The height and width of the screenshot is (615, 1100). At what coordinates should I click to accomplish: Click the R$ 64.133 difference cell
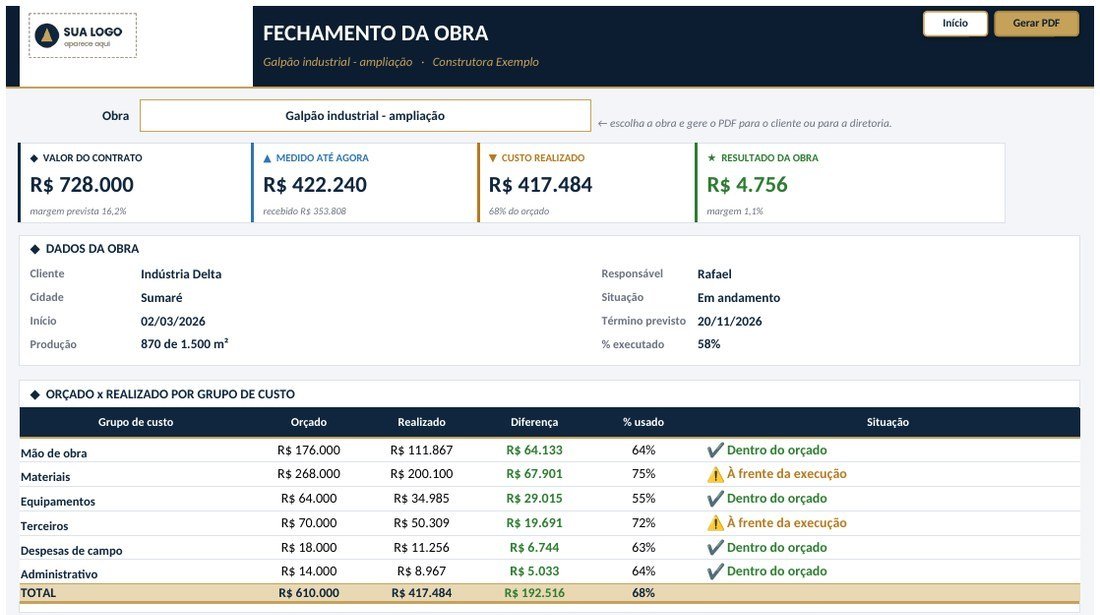coord(535,450)
